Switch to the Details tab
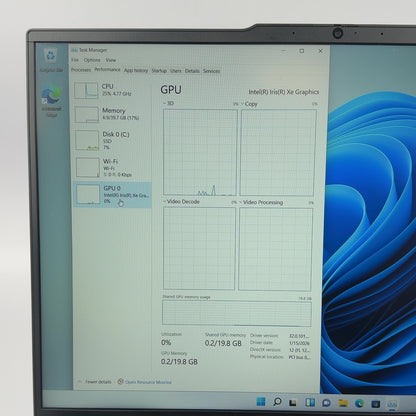This screenshot has width=416, height=416. point(192,71)
